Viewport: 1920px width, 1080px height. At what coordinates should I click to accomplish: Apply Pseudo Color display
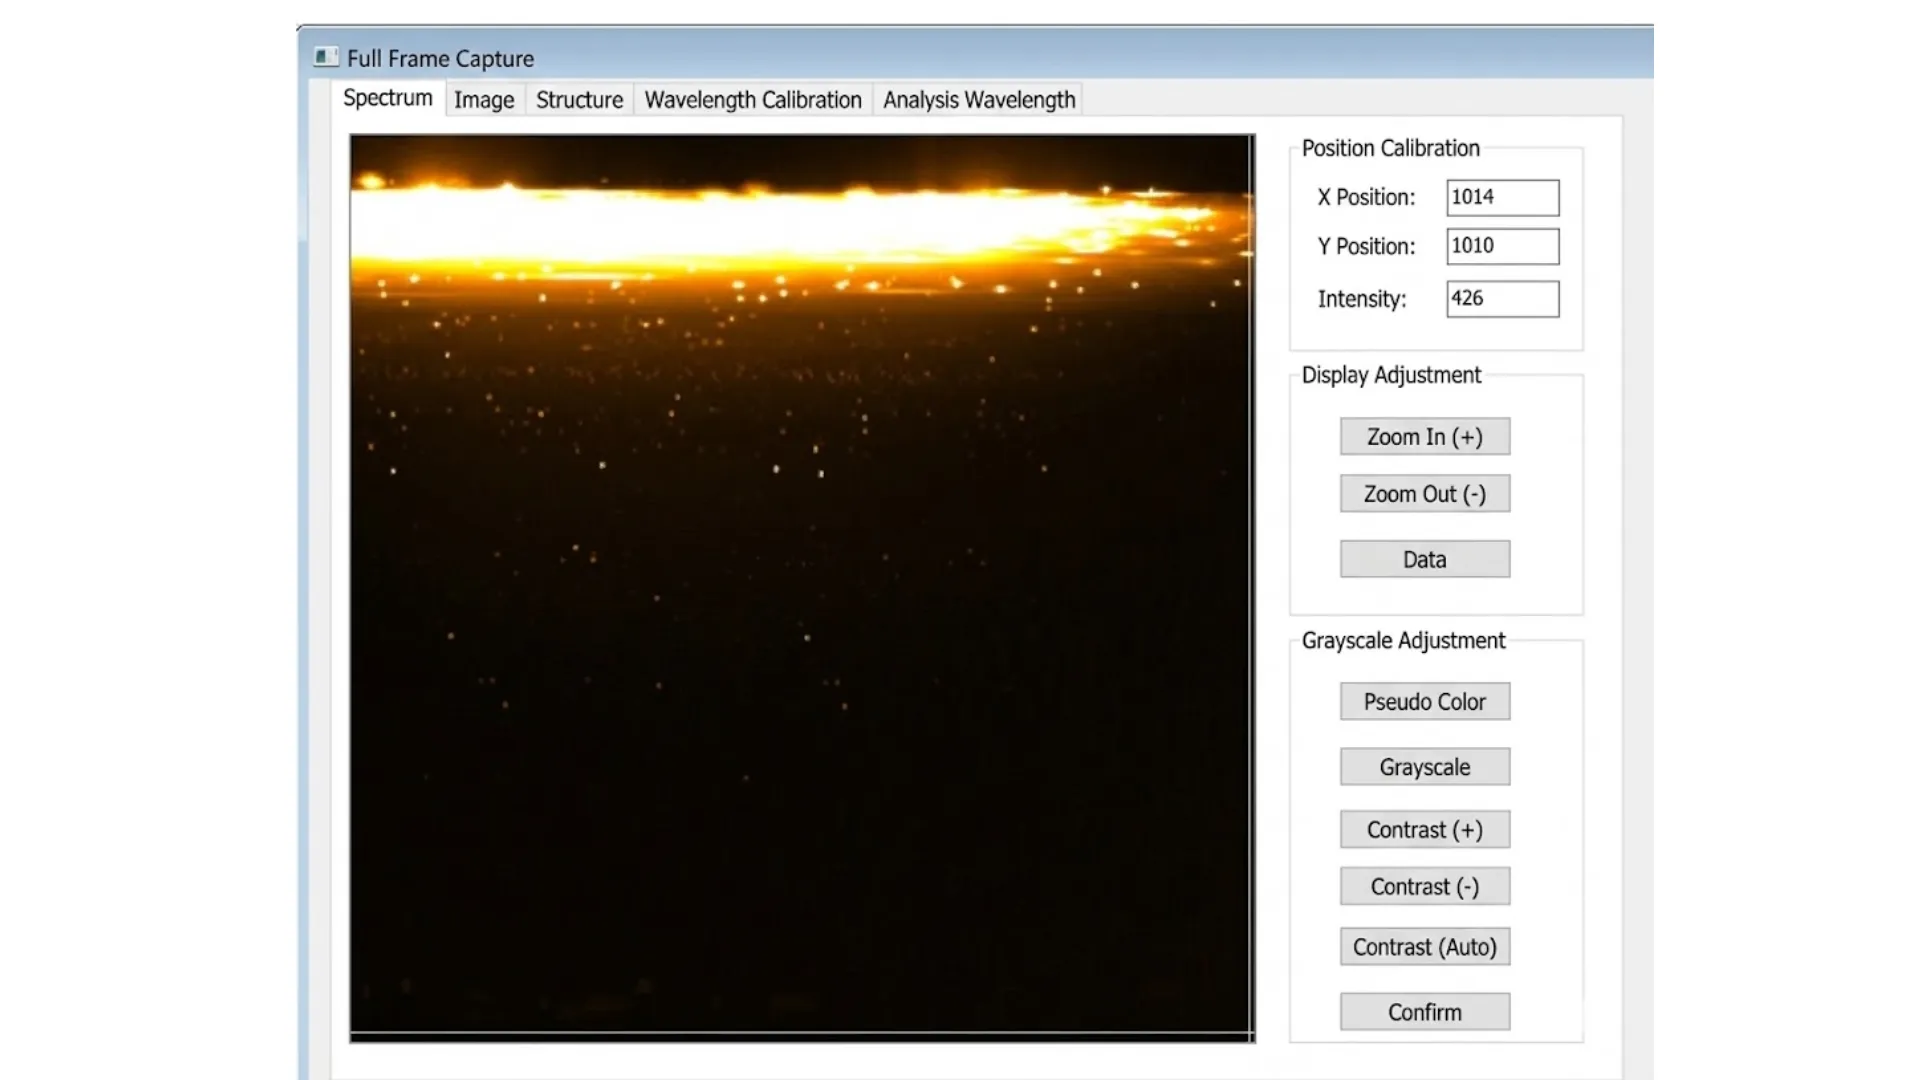[x=1425, y=702]
